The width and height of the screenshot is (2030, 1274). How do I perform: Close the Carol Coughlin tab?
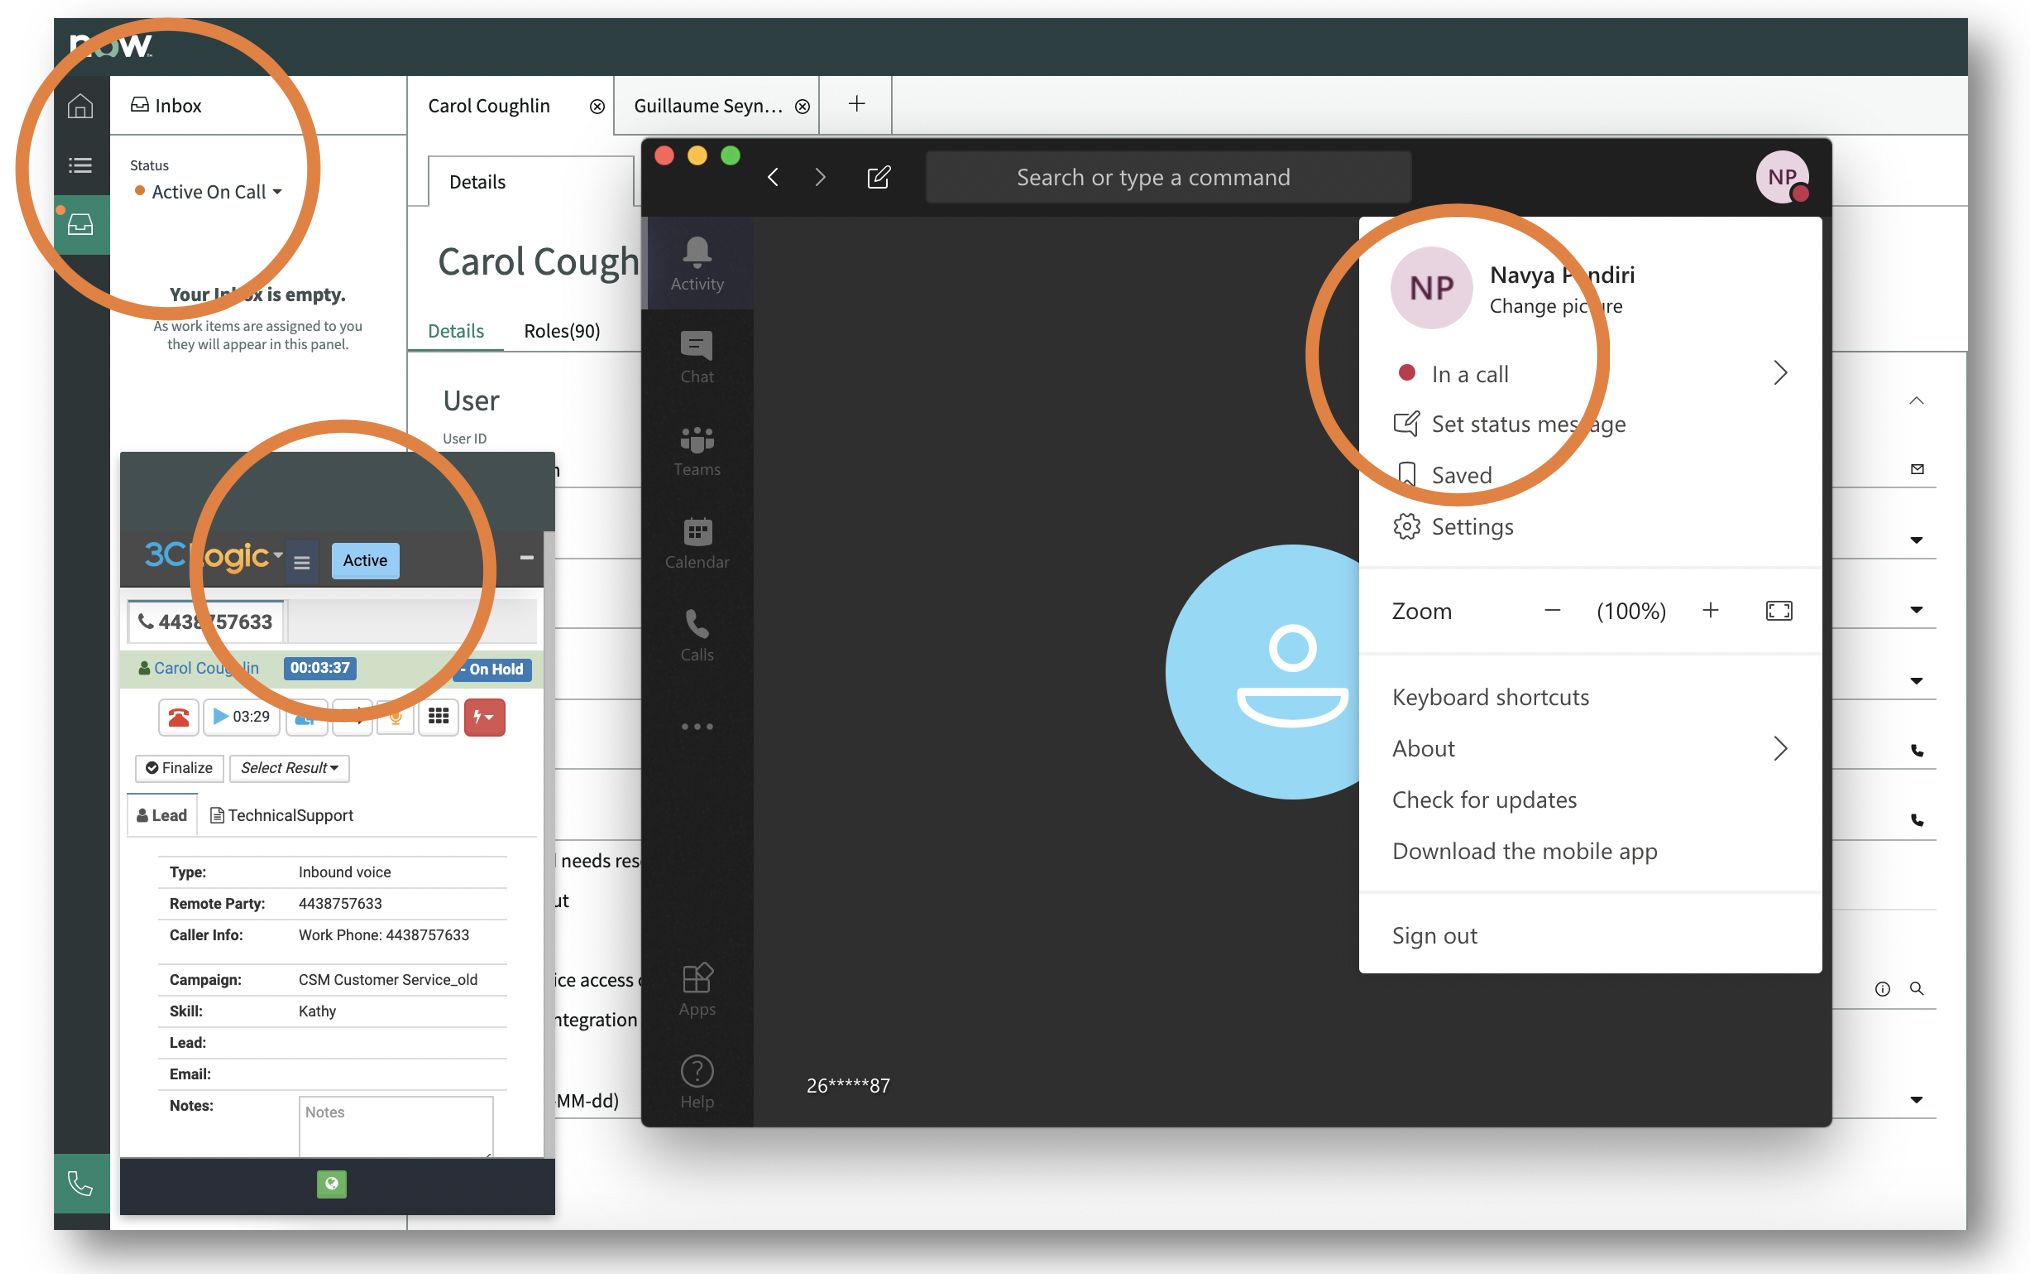(x=597, y=106)
